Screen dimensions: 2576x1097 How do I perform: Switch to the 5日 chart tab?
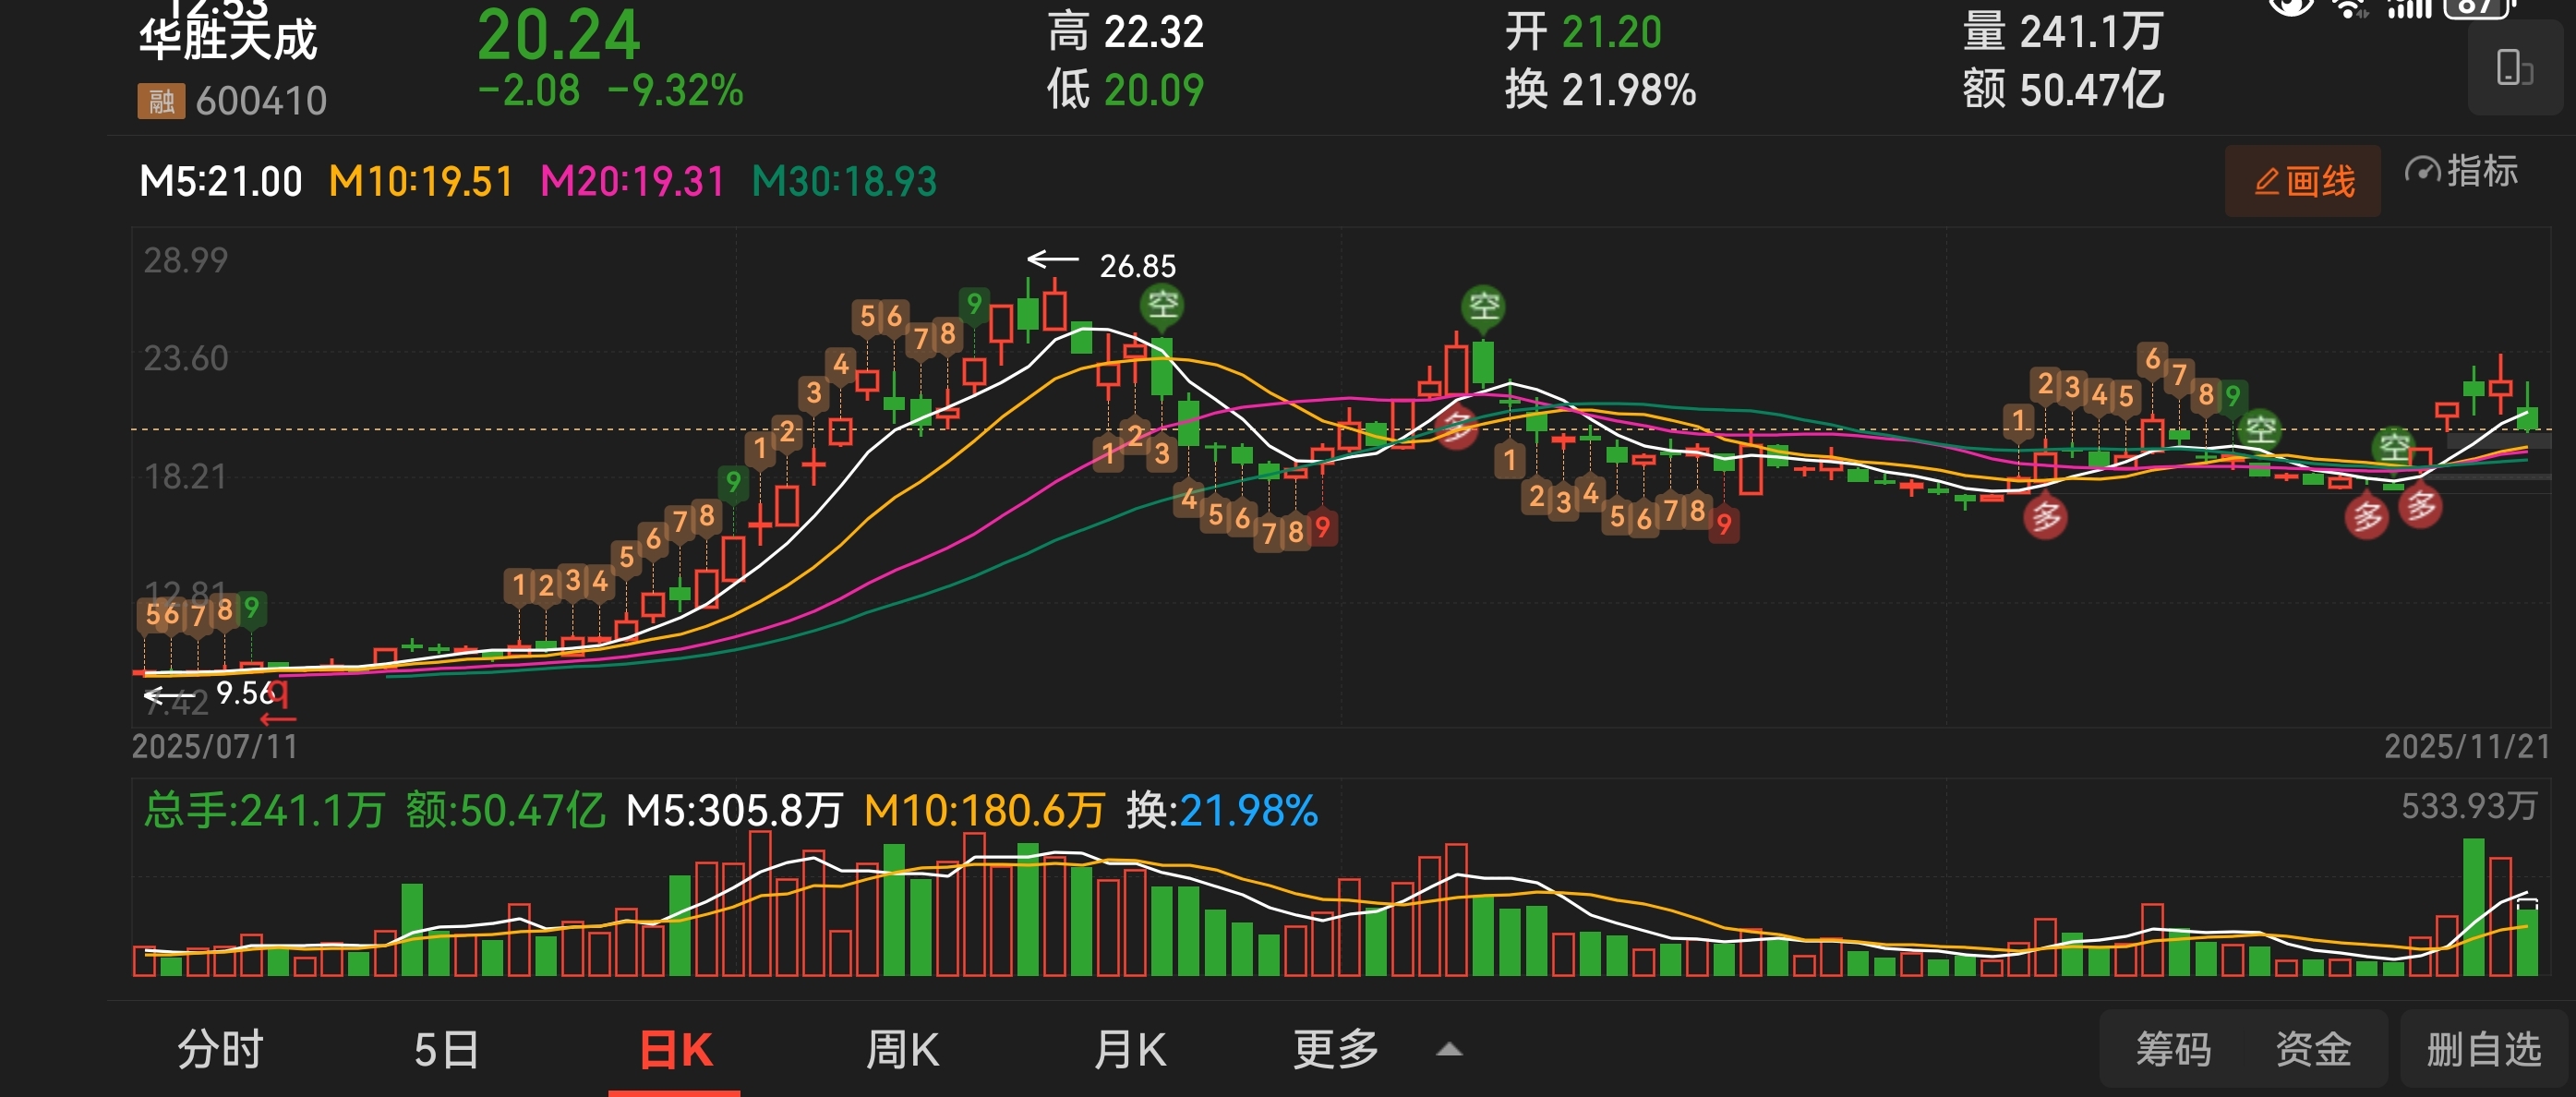pos(446,1049)
